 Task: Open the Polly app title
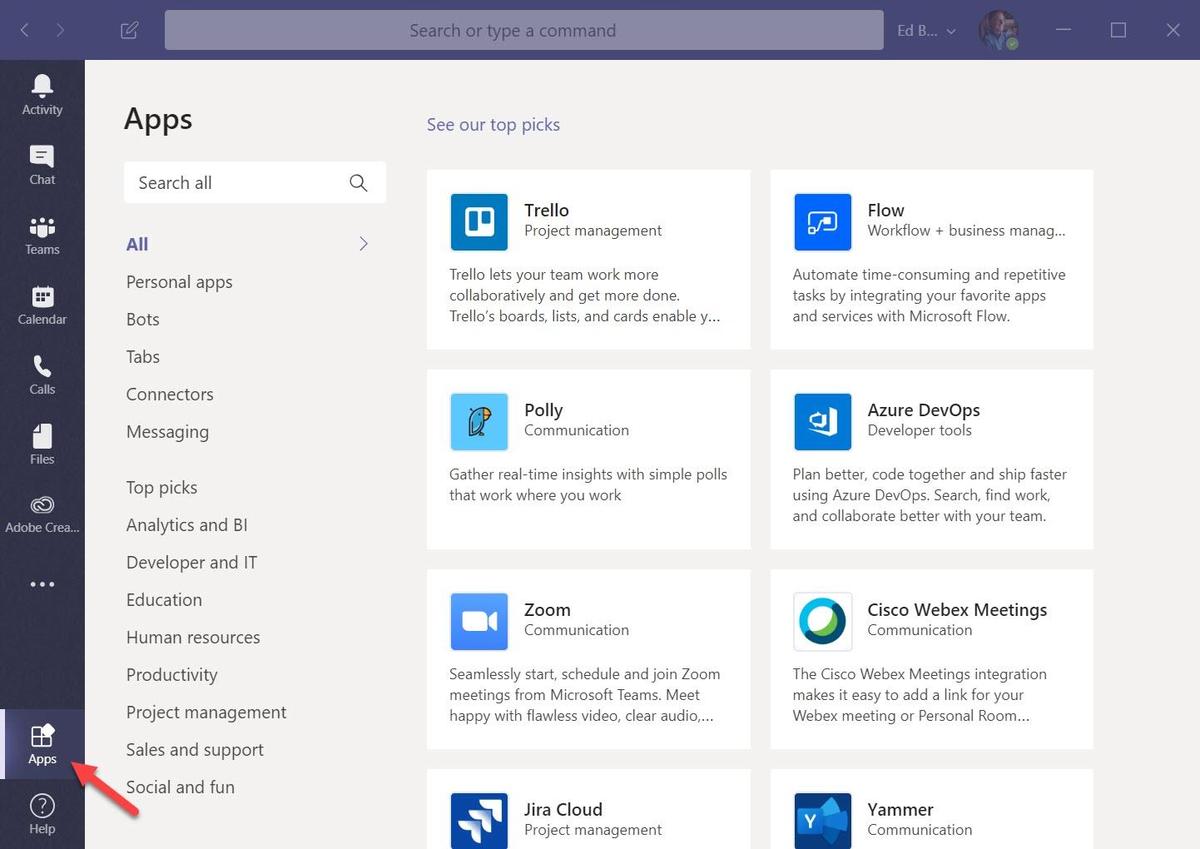544,410
